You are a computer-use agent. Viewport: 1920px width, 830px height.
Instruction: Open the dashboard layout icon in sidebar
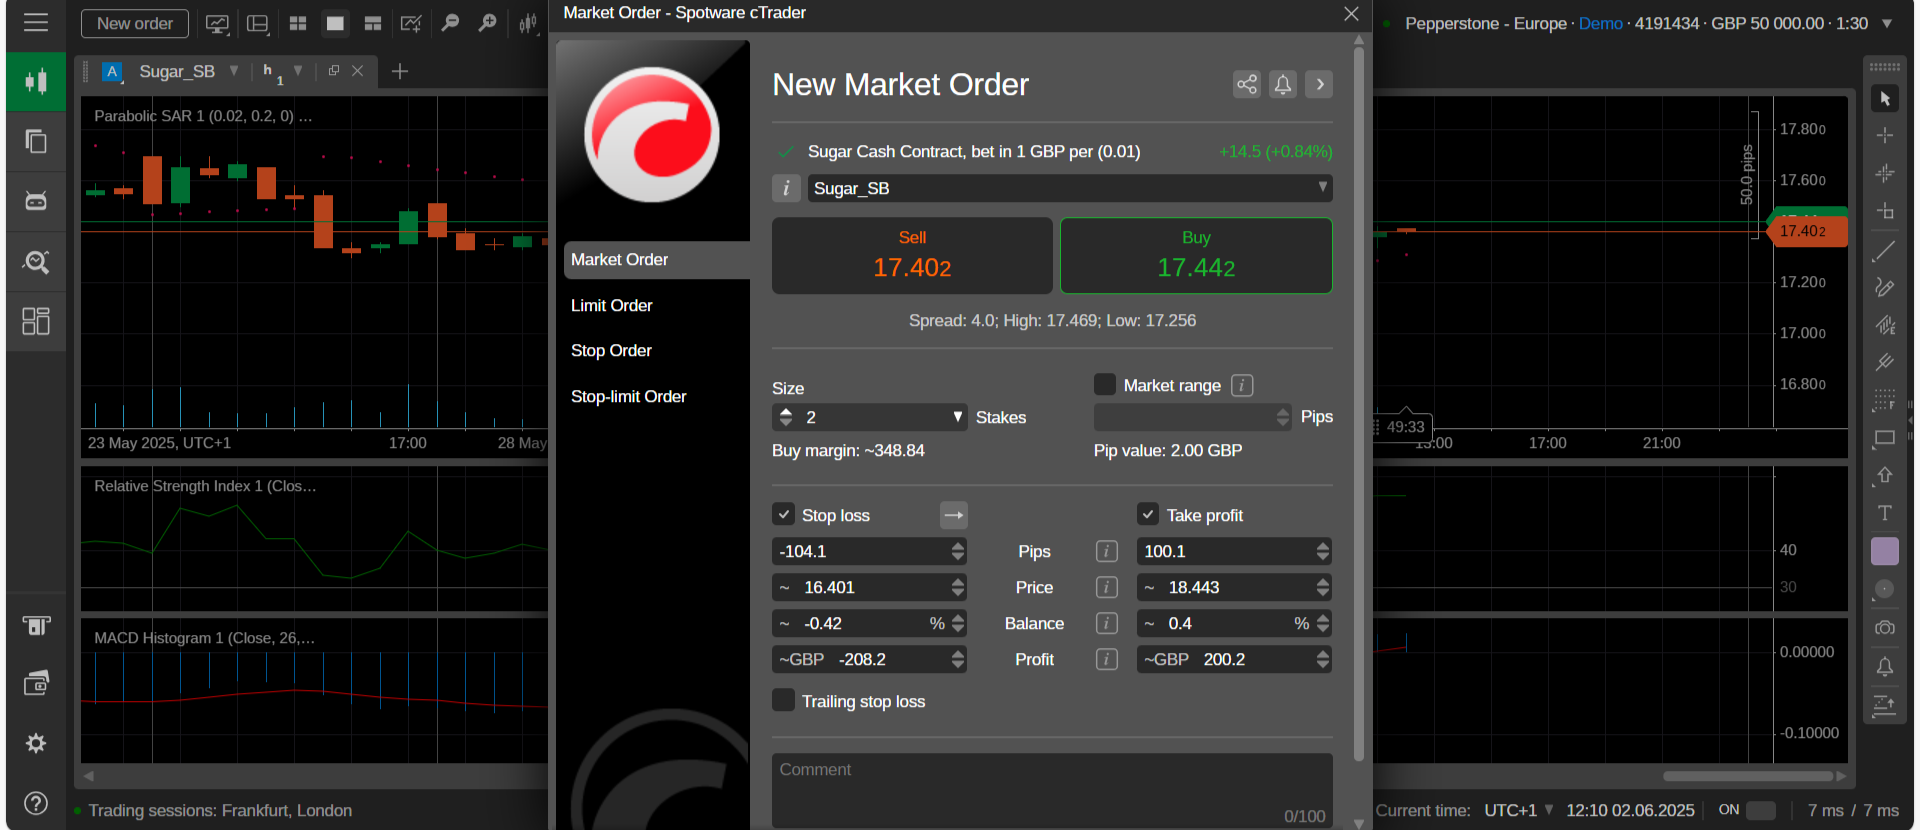(x=36, y=321)
